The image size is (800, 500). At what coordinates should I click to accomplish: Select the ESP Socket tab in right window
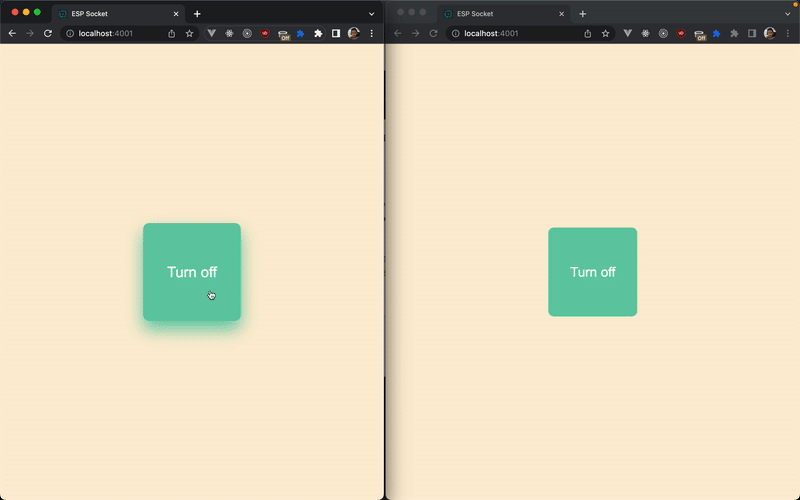(x=503, y=14)
